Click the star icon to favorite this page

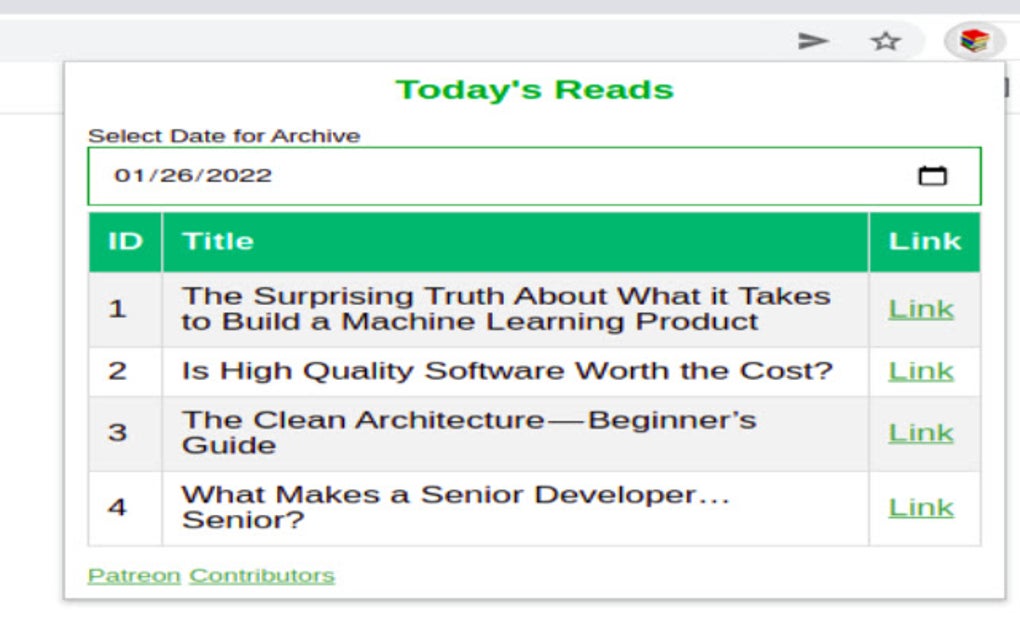click(x=883, y=41)
